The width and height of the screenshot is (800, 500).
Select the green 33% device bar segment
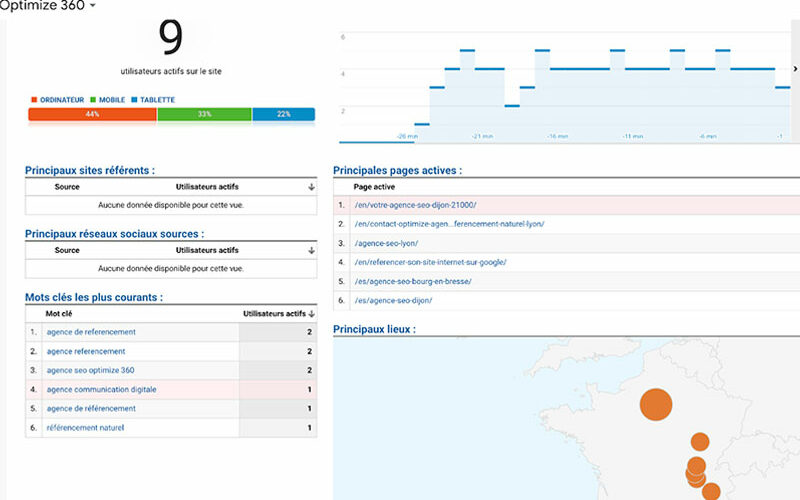tap(204, 114)
